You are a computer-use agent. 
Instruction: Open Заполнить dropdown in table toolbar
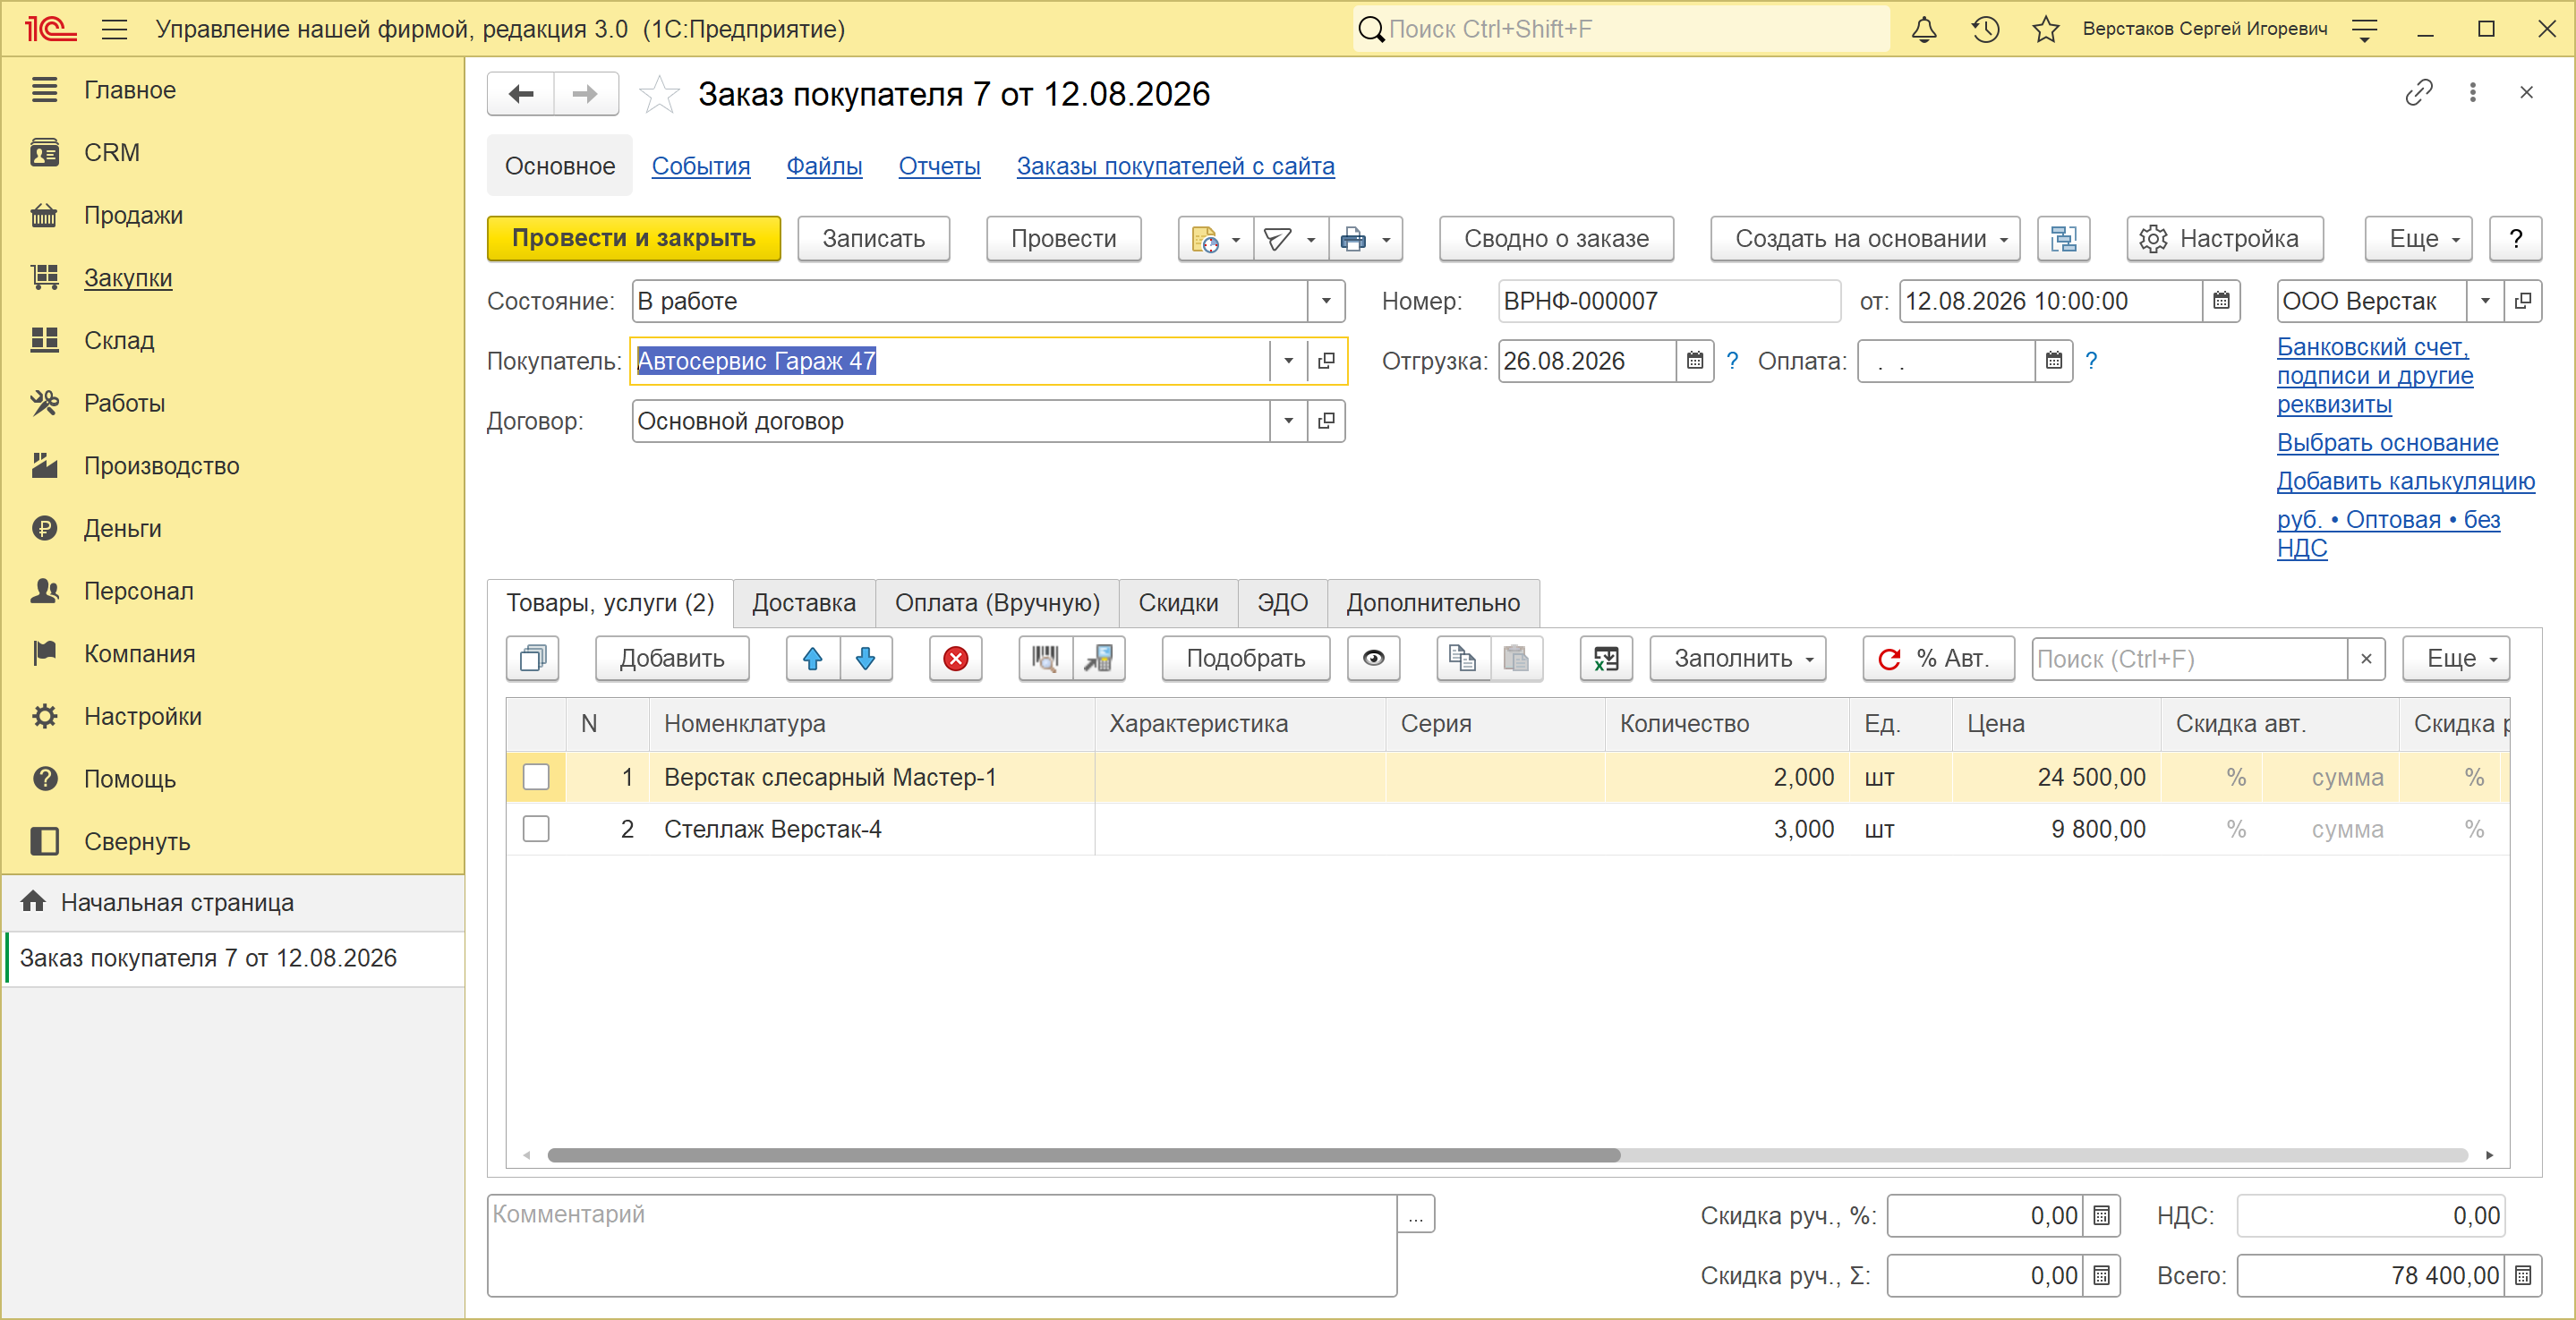click(1738, 659)
